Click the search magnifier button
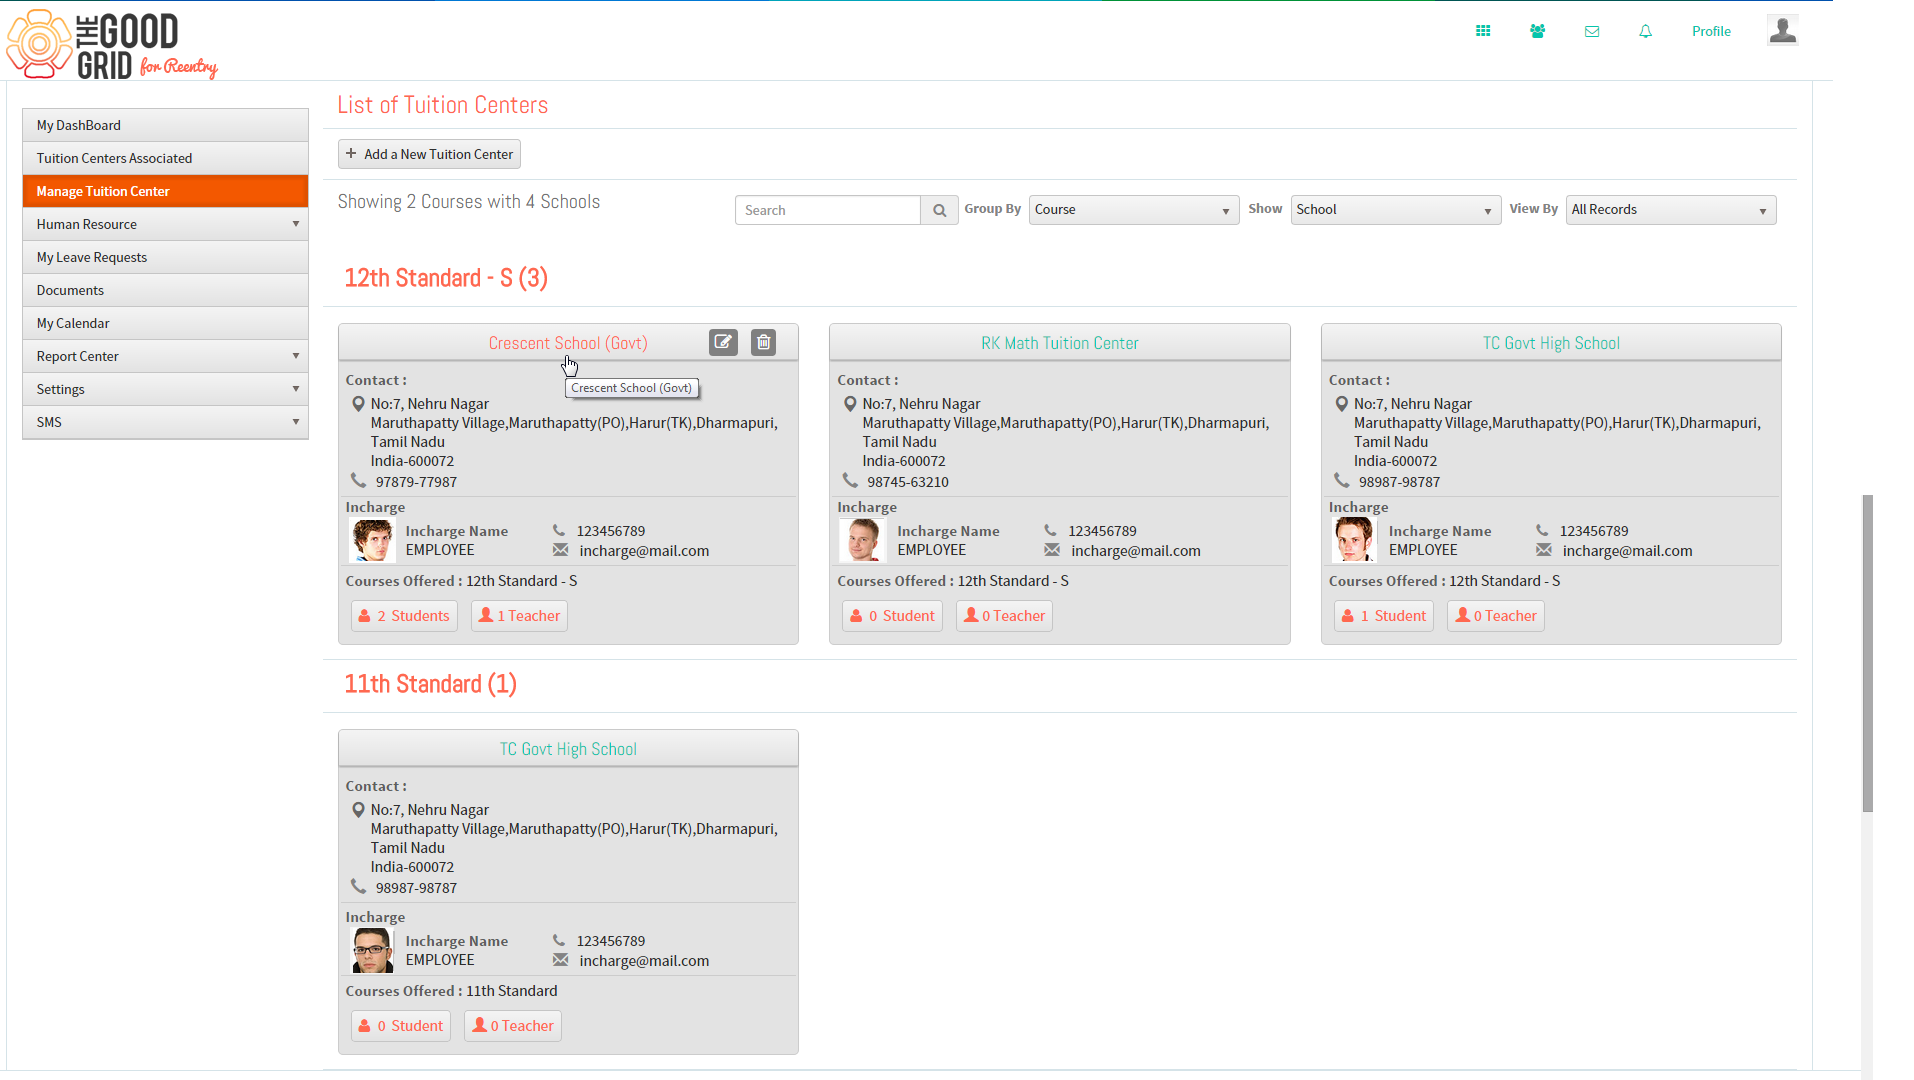This screenshot has width=1914, height=1080. 939,210
